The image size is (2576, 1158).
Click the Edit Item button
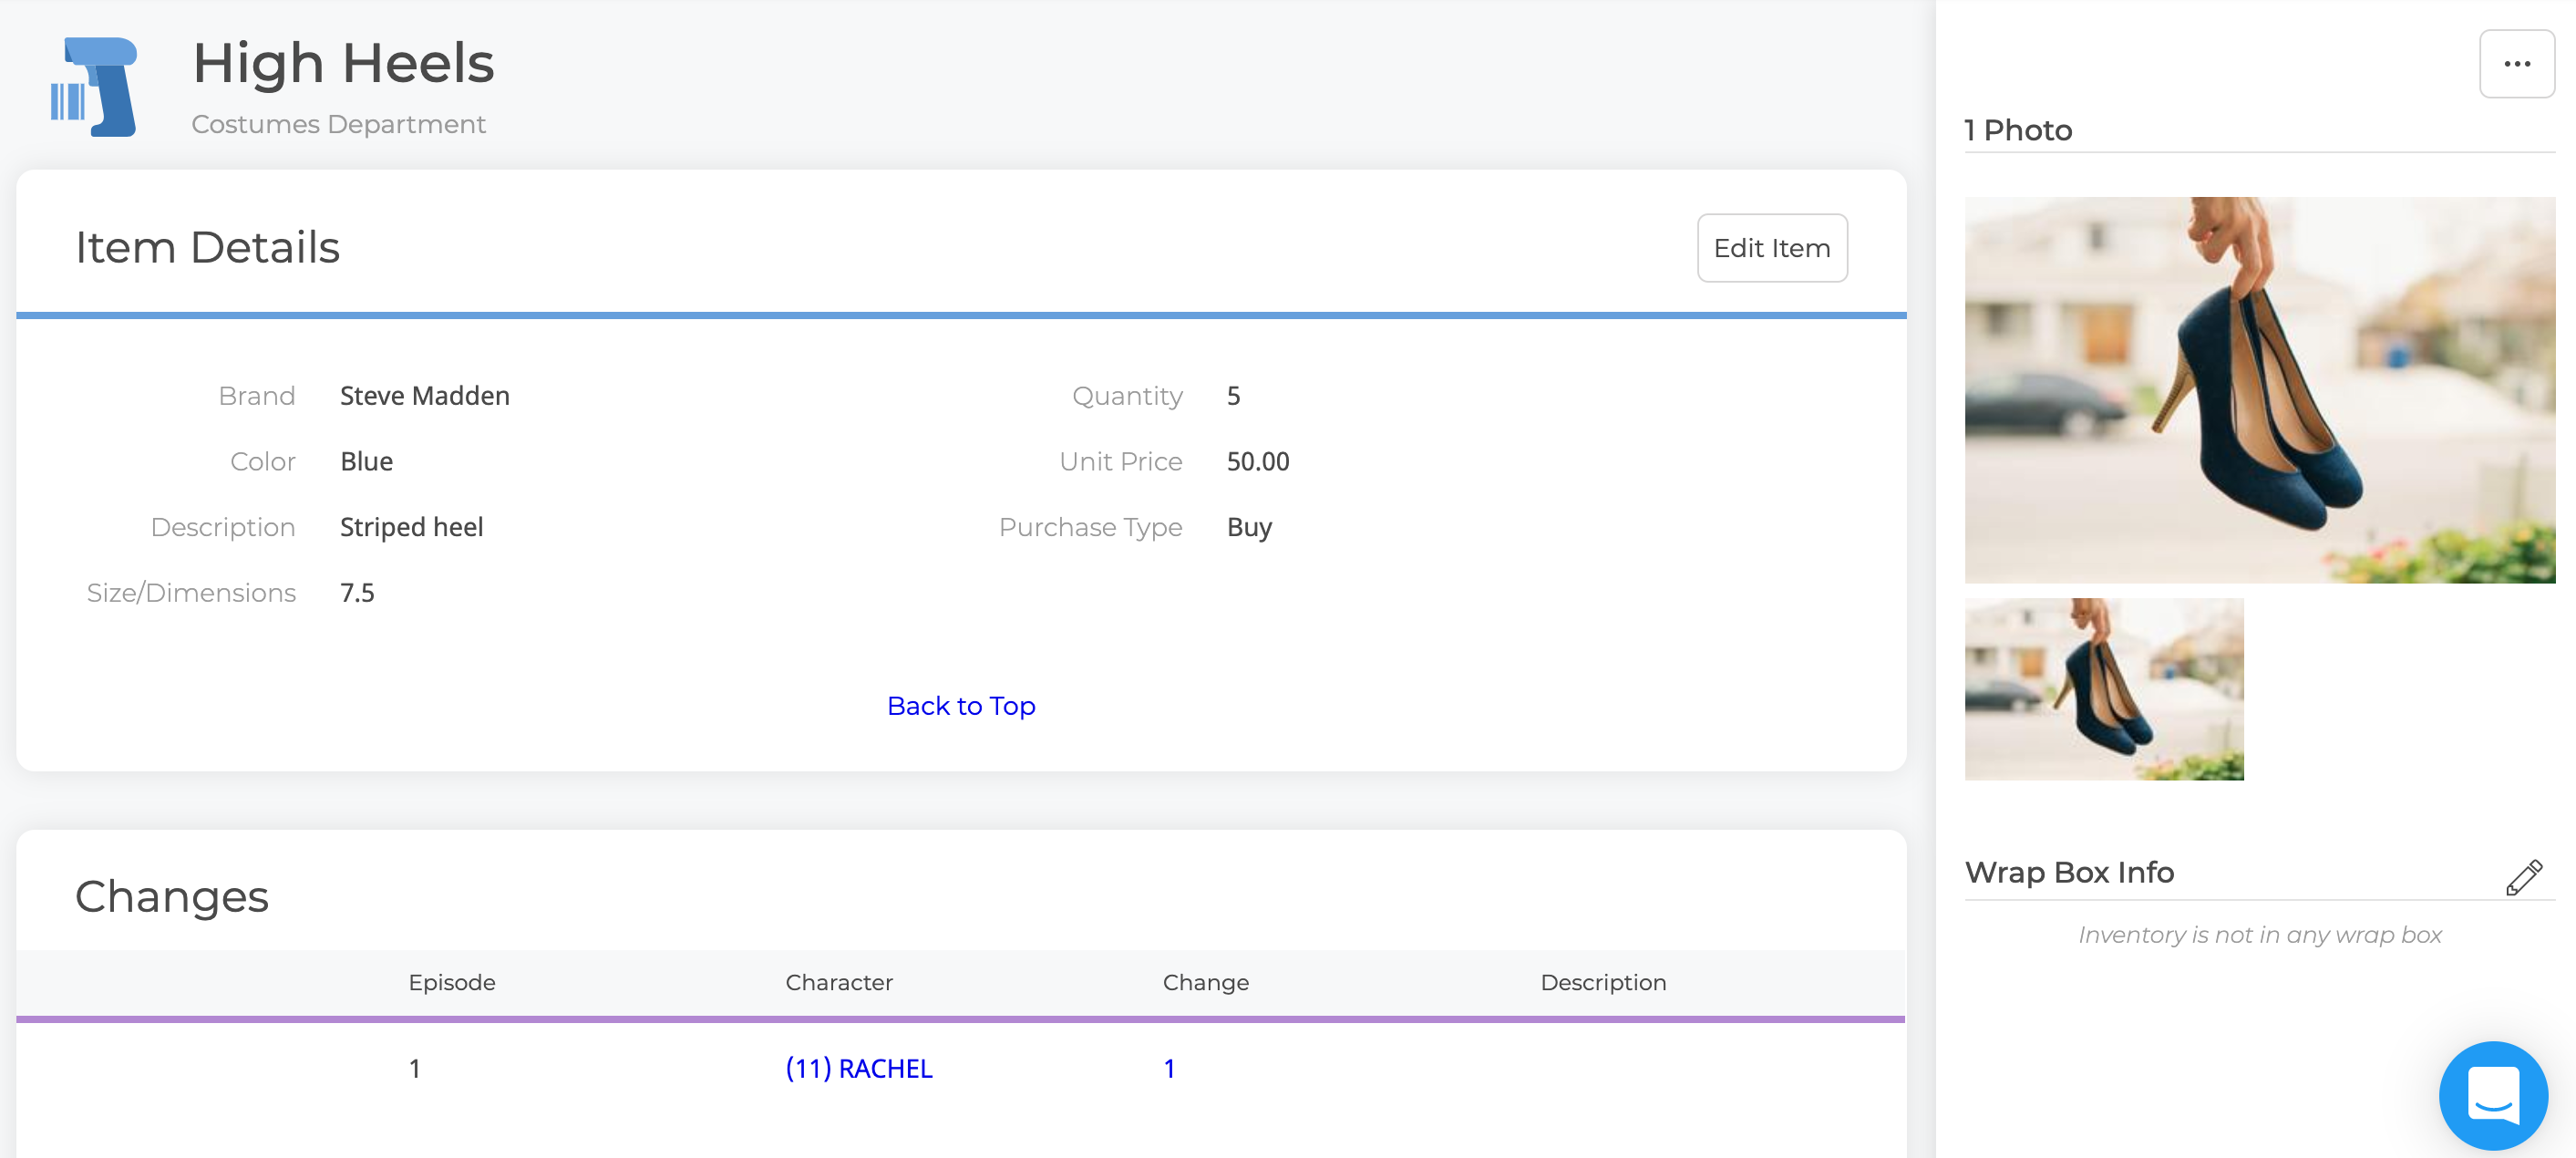click(x=1771, y=248)
